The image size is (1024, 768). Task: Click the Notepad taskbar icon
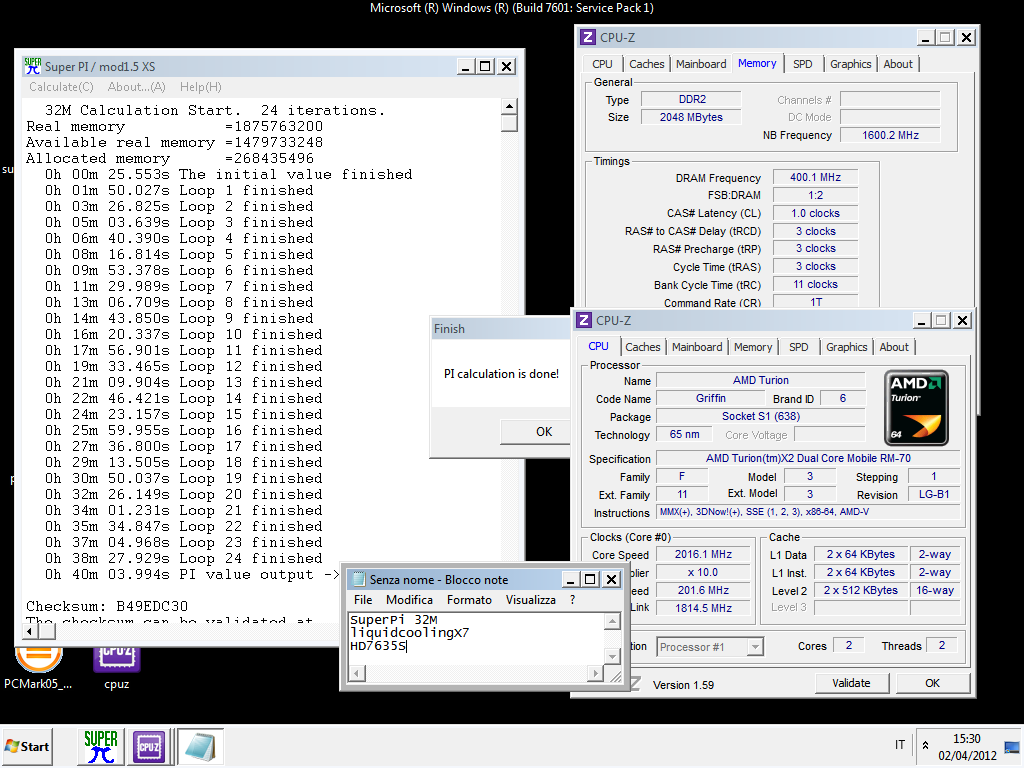point(200,746)
